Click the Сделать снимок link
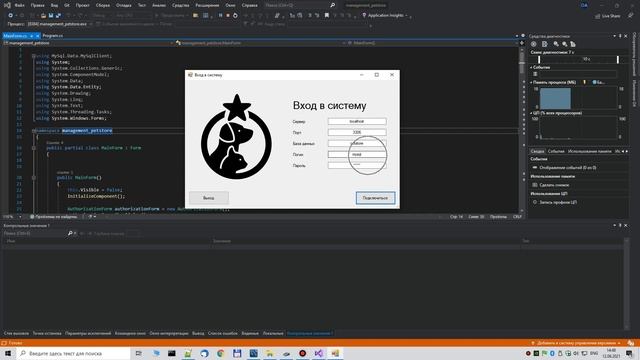Image resolution: width=640 pixels, height=360 pixels. (554, 185)
